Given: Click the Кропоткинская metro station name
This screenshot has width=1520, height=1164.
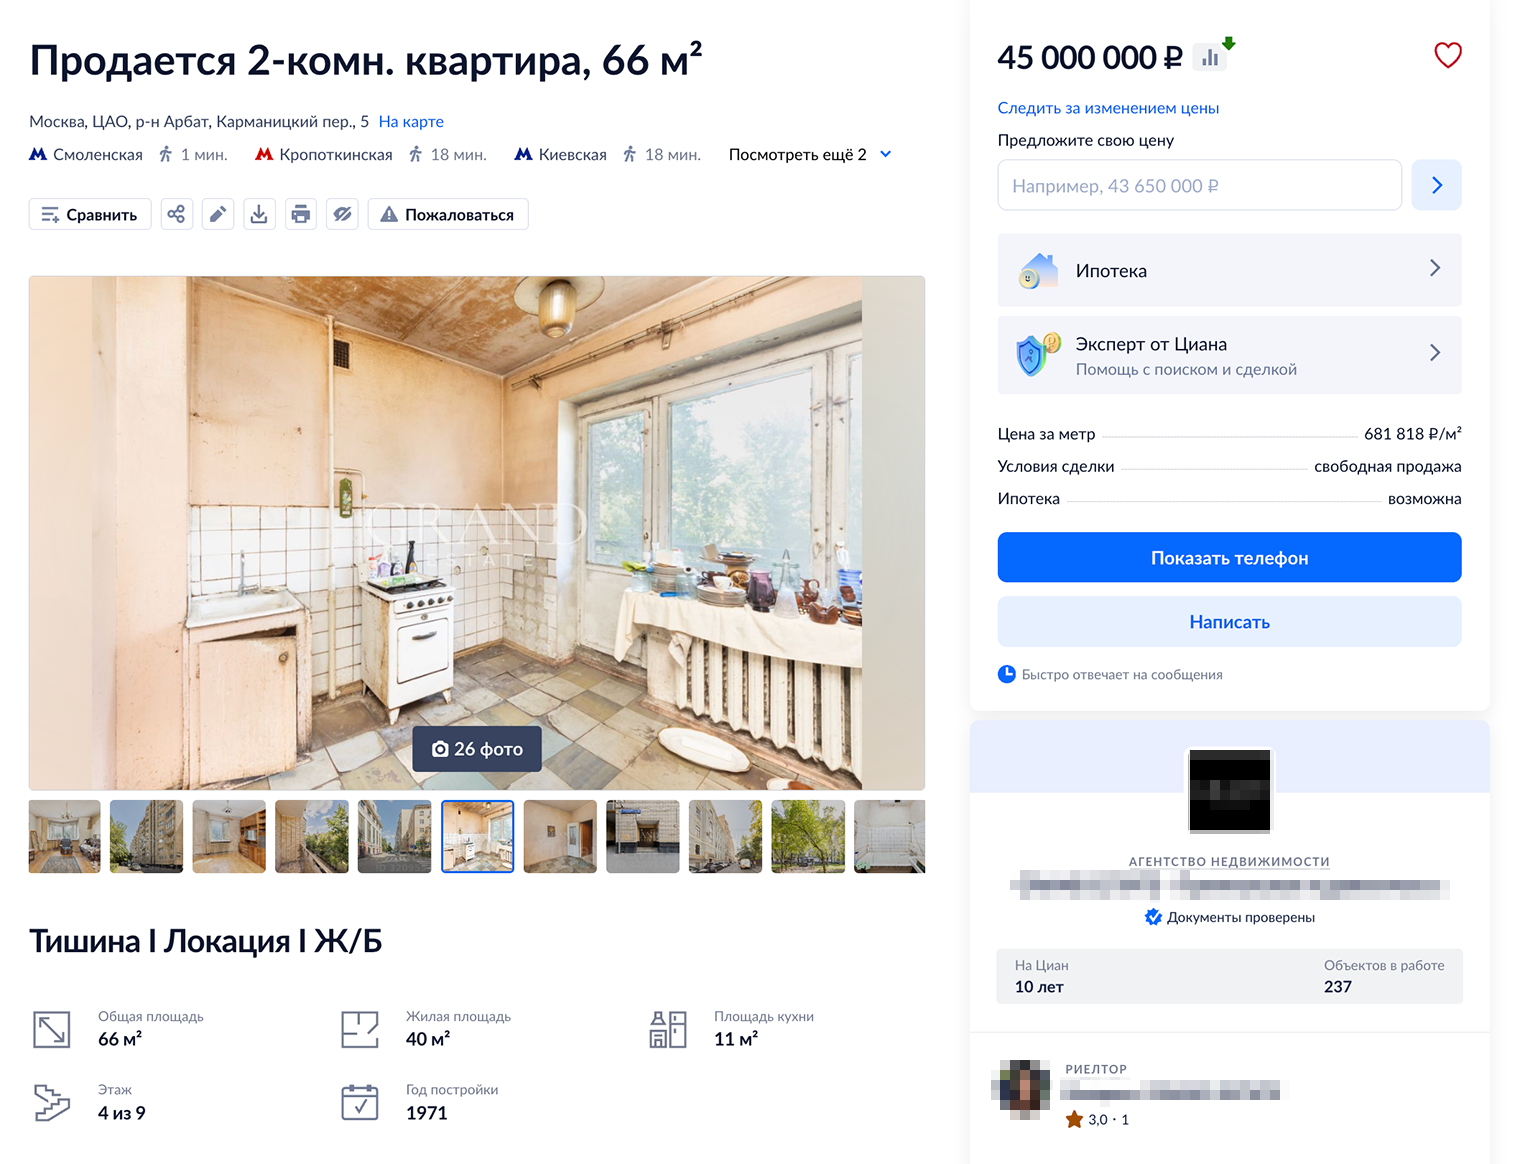Looking at the screenshot, I should pos(336,154).
